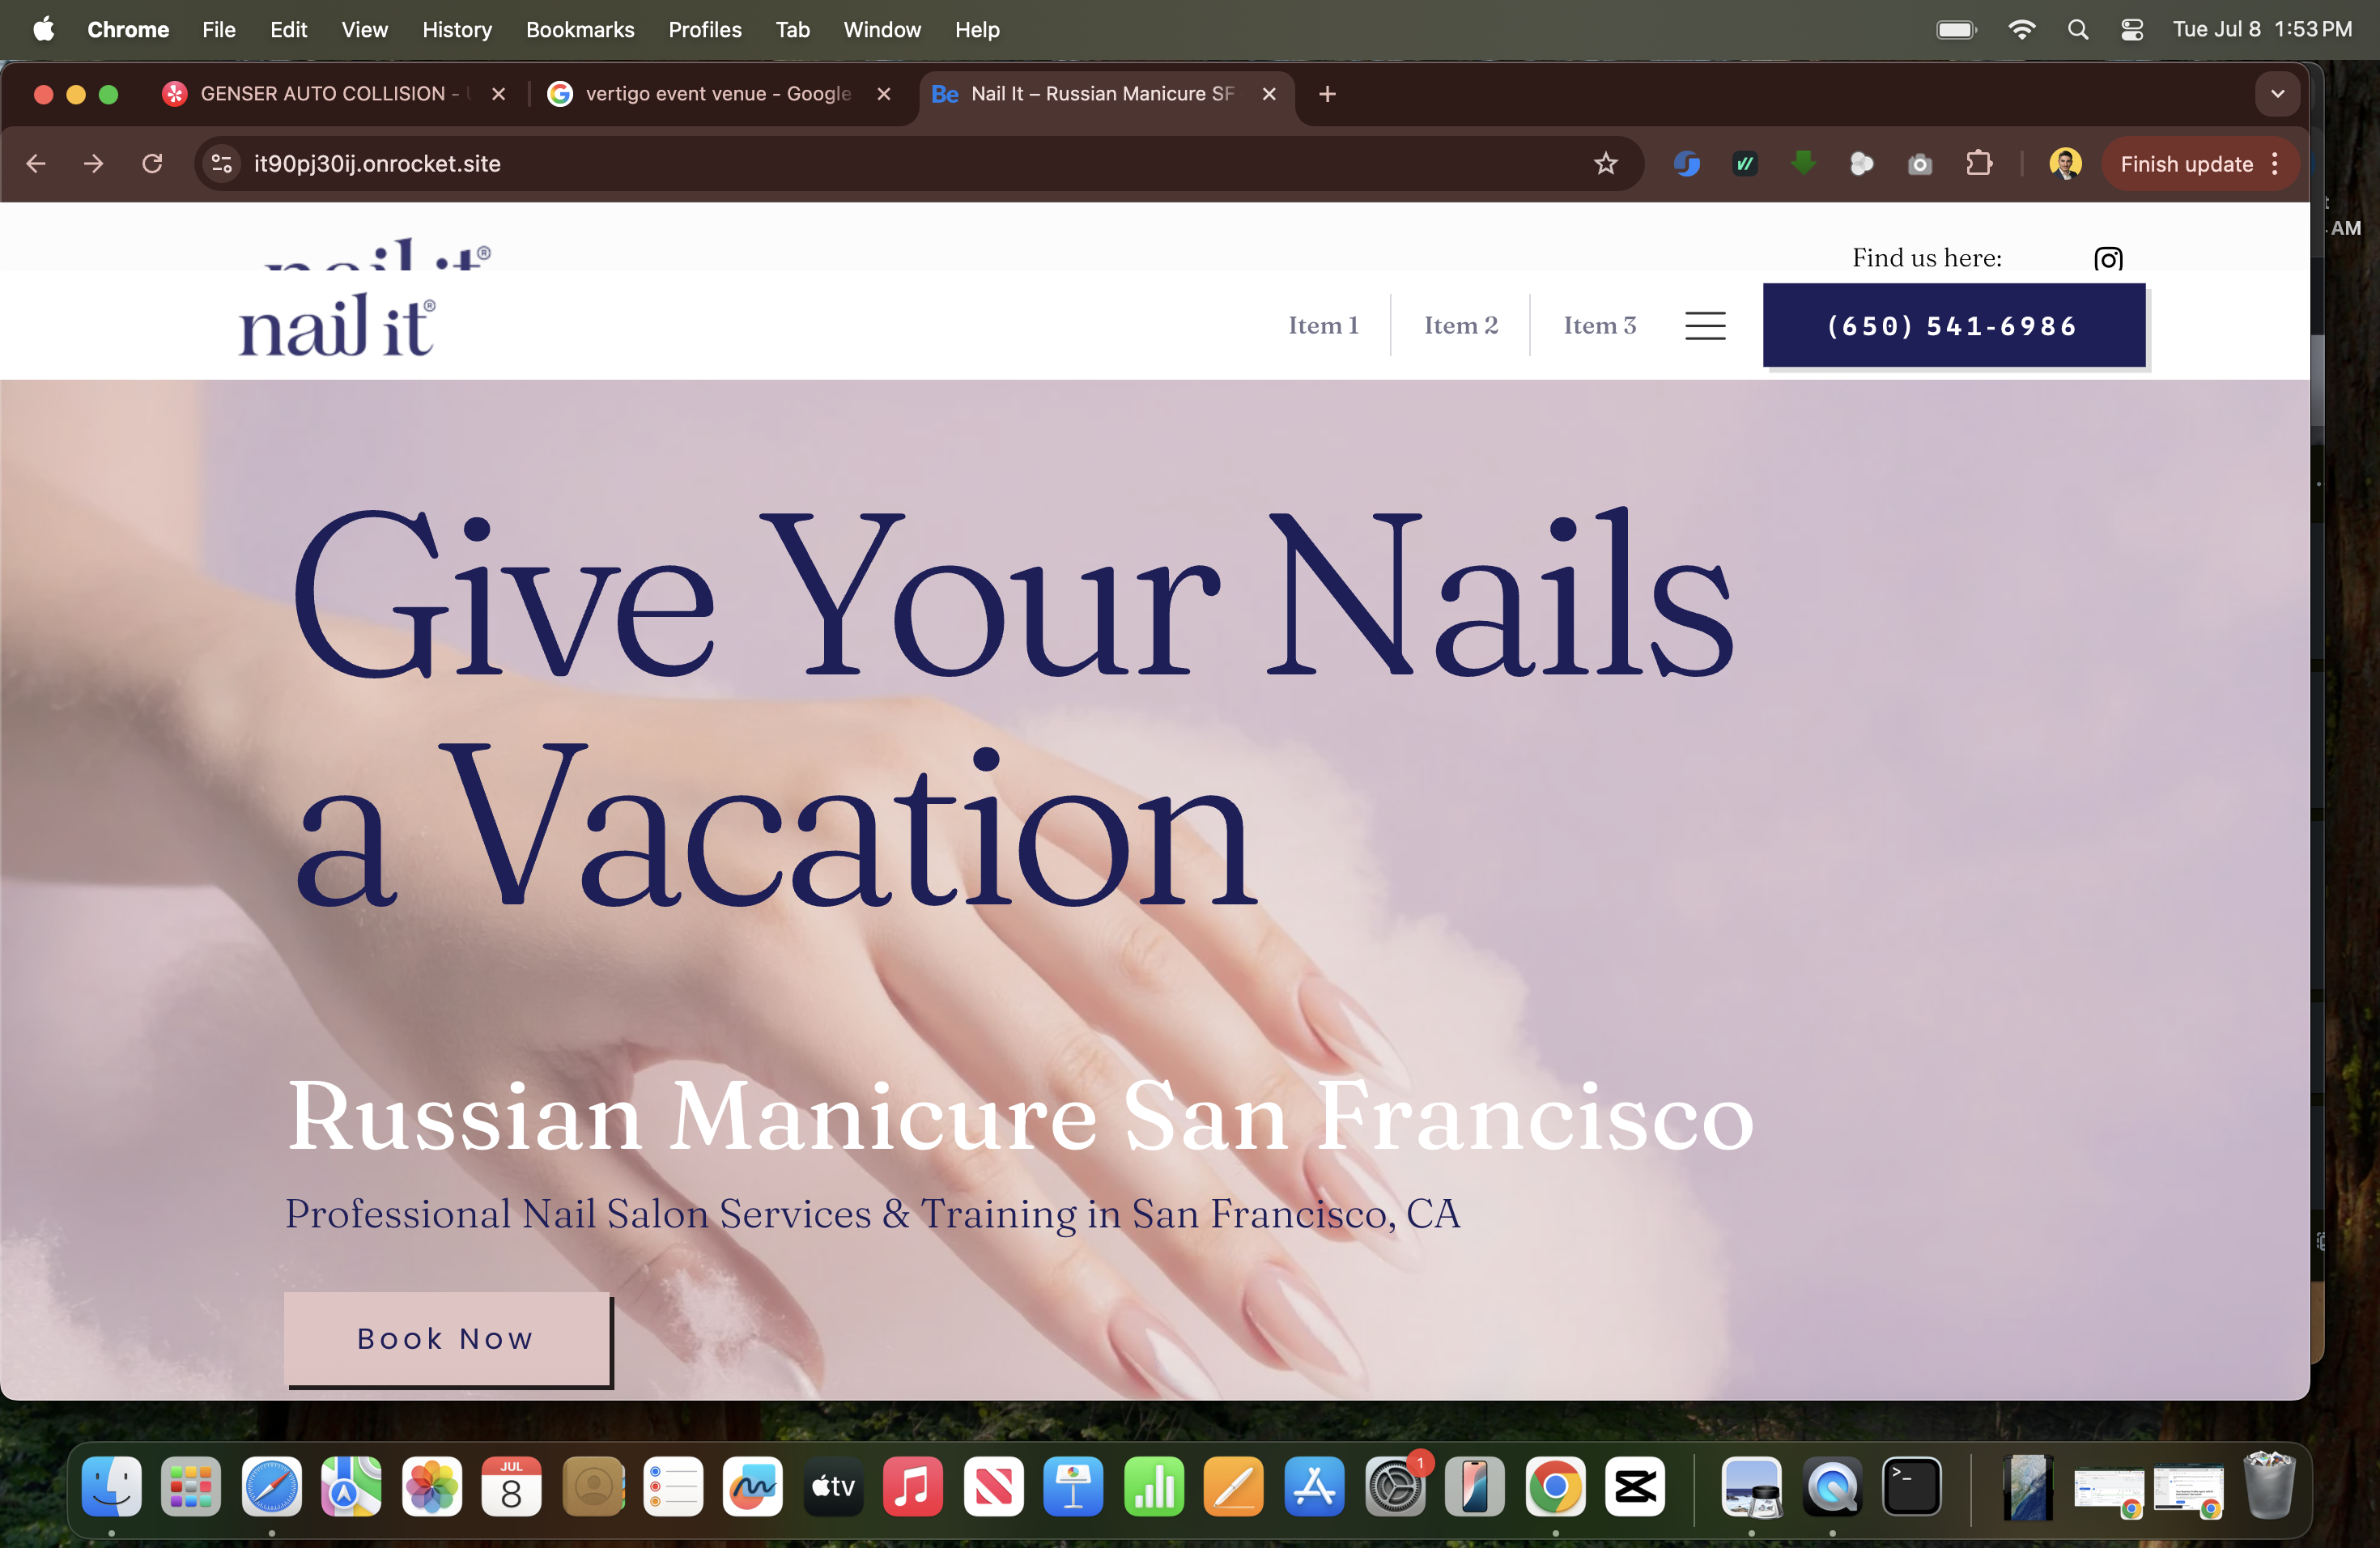Image resolution: width=2380 pixels, height=1548 pixels.
Task: Expand the tab search dropdown chevron
Action: (x=2277, y=94)
